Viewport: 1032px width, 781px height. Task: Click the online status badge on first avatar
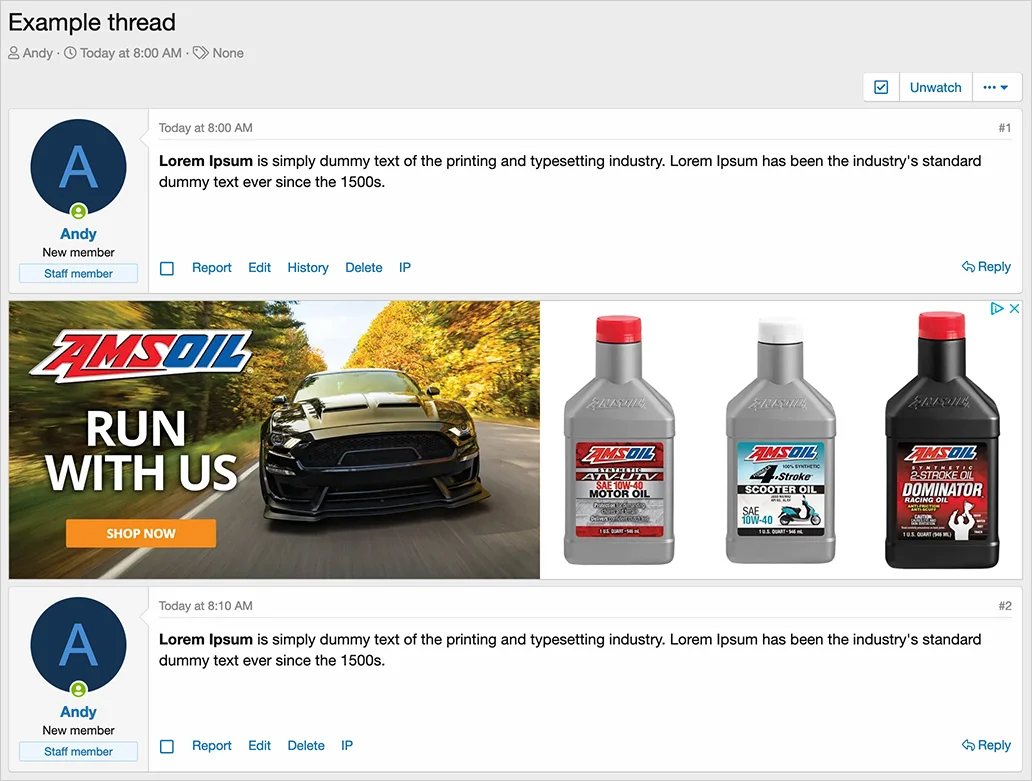click(x=78, y=211)
